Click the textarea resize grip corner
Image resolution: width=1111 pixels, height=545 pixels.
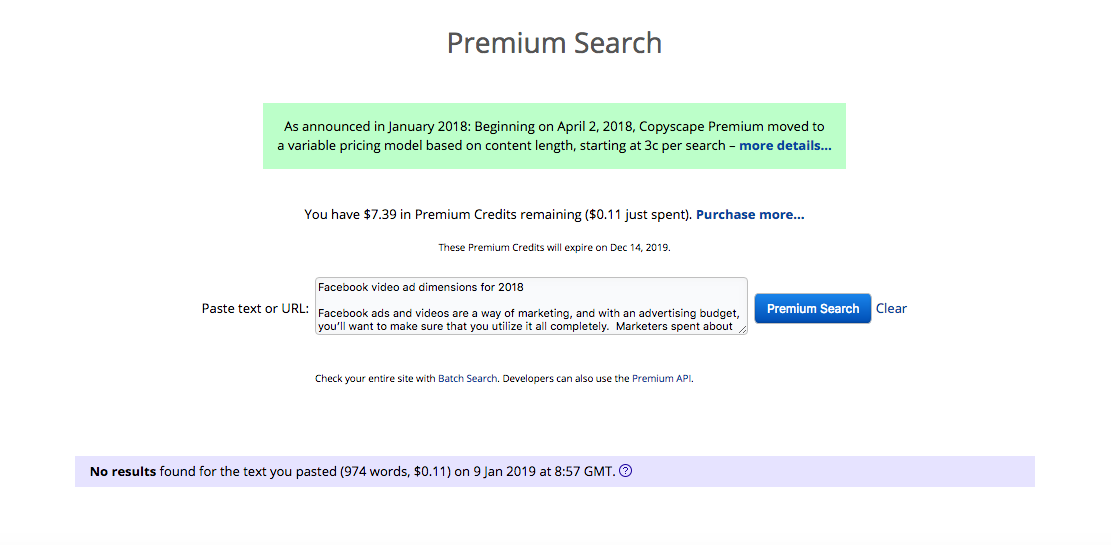coord(743,330)
